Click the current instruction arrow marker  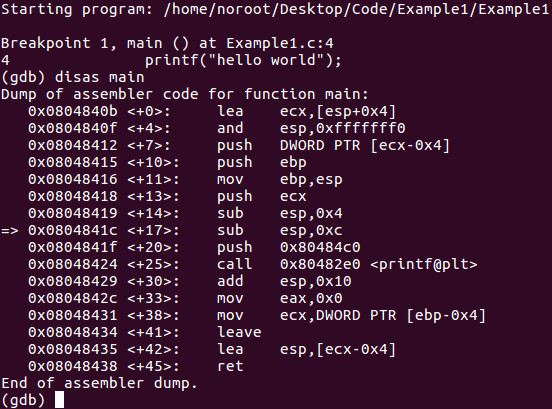pos(10,231)
